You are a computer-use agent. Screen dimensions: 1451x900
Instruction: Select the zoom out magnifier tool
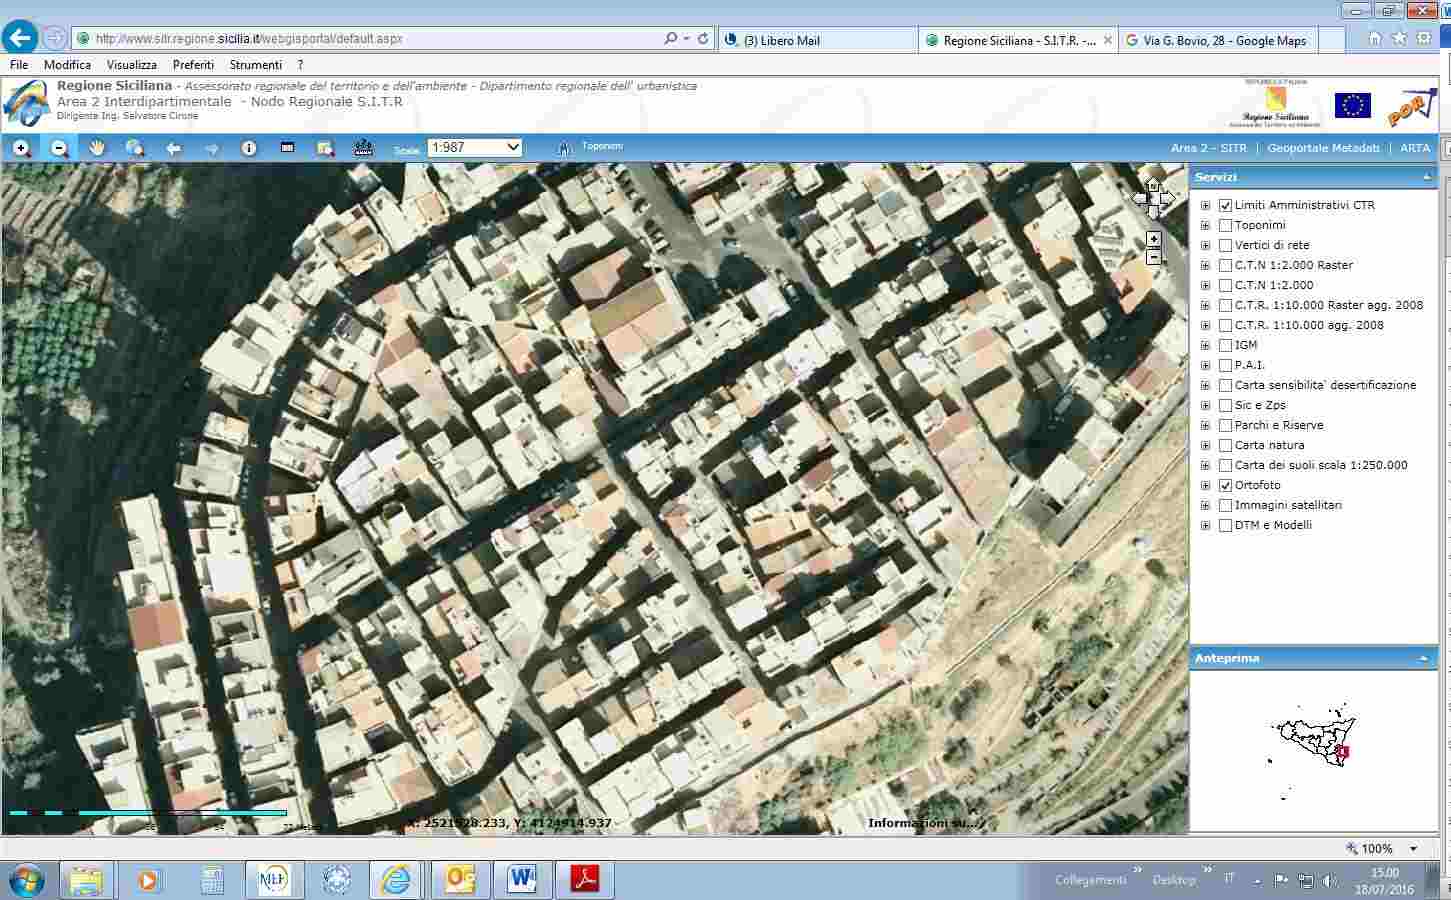(x=59, y=148)
